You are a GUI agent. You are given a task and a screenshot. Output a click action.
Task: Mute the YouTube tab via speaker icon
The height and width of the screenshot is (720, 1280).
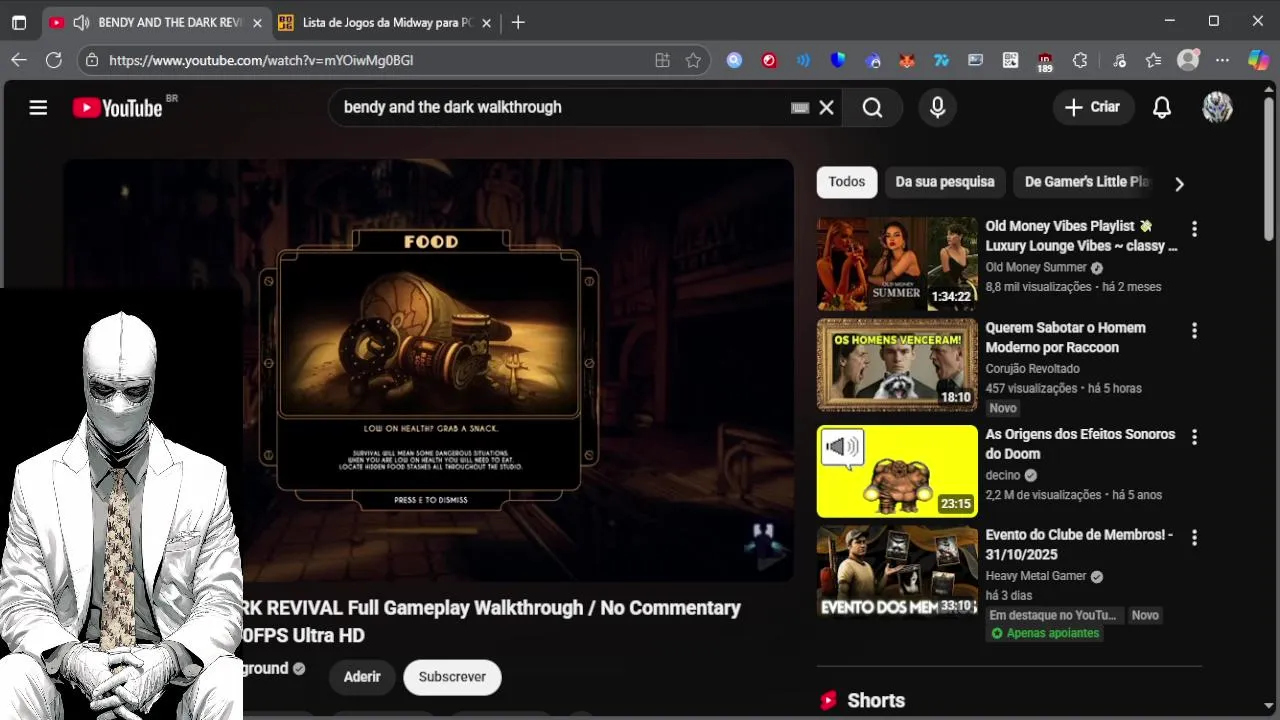81,22
